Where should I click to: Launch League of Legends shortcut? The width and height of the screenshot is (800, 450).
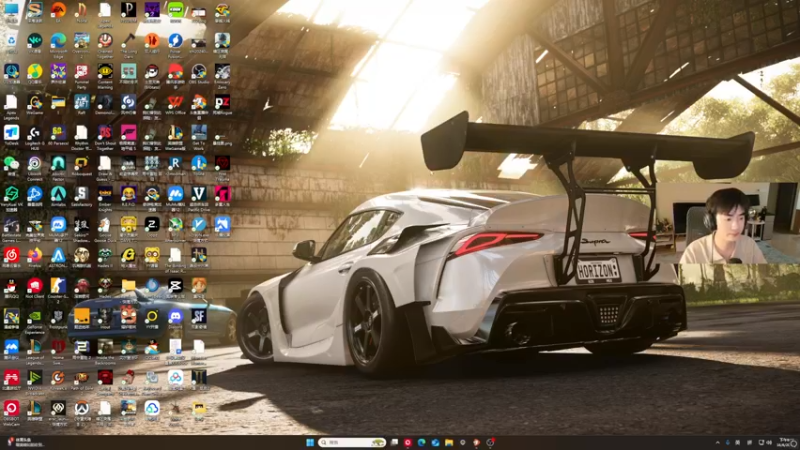coord(35,347)
